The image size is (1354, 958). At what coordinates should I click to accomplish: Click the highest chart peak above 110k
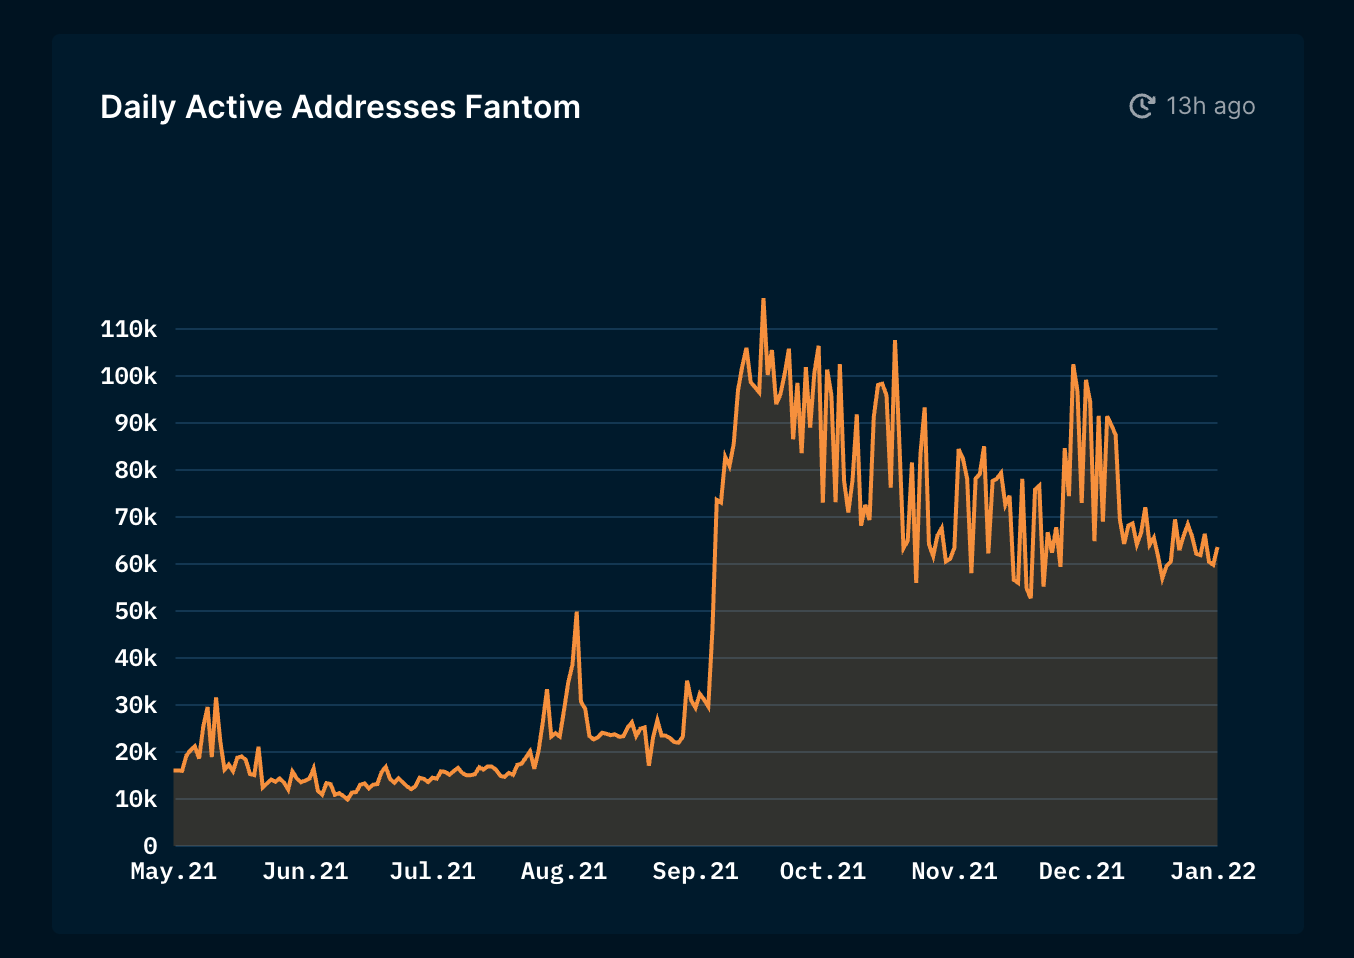(x=763, y=299)
